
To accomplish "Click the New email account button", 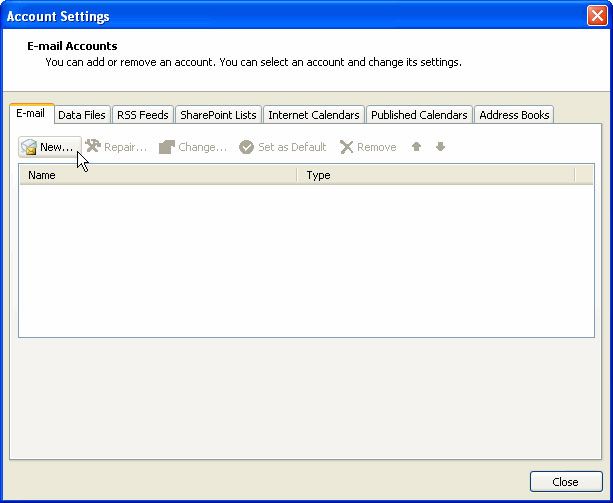I will 48,147.
